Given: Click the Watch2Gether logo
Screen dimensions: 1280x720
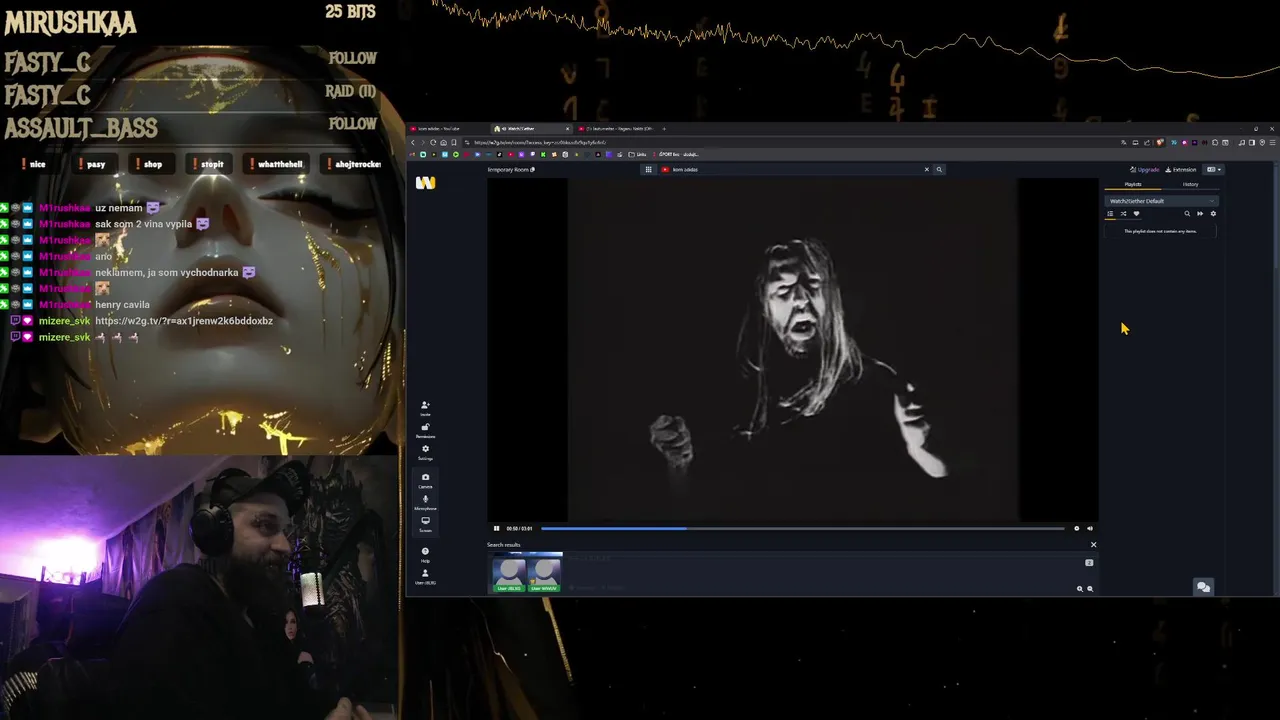Looking at the screenshot, I should point(426,182).
